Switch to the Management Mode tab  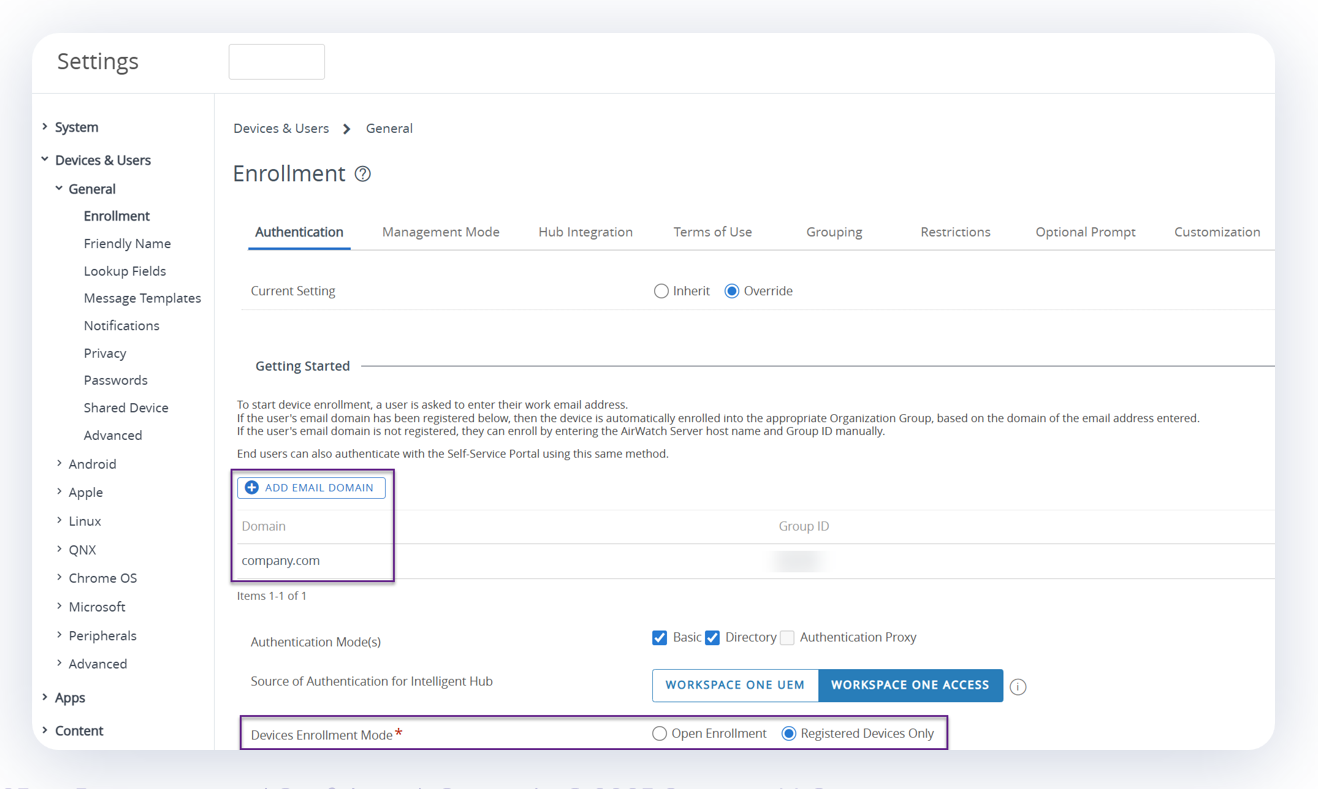(x=440, y=231)
